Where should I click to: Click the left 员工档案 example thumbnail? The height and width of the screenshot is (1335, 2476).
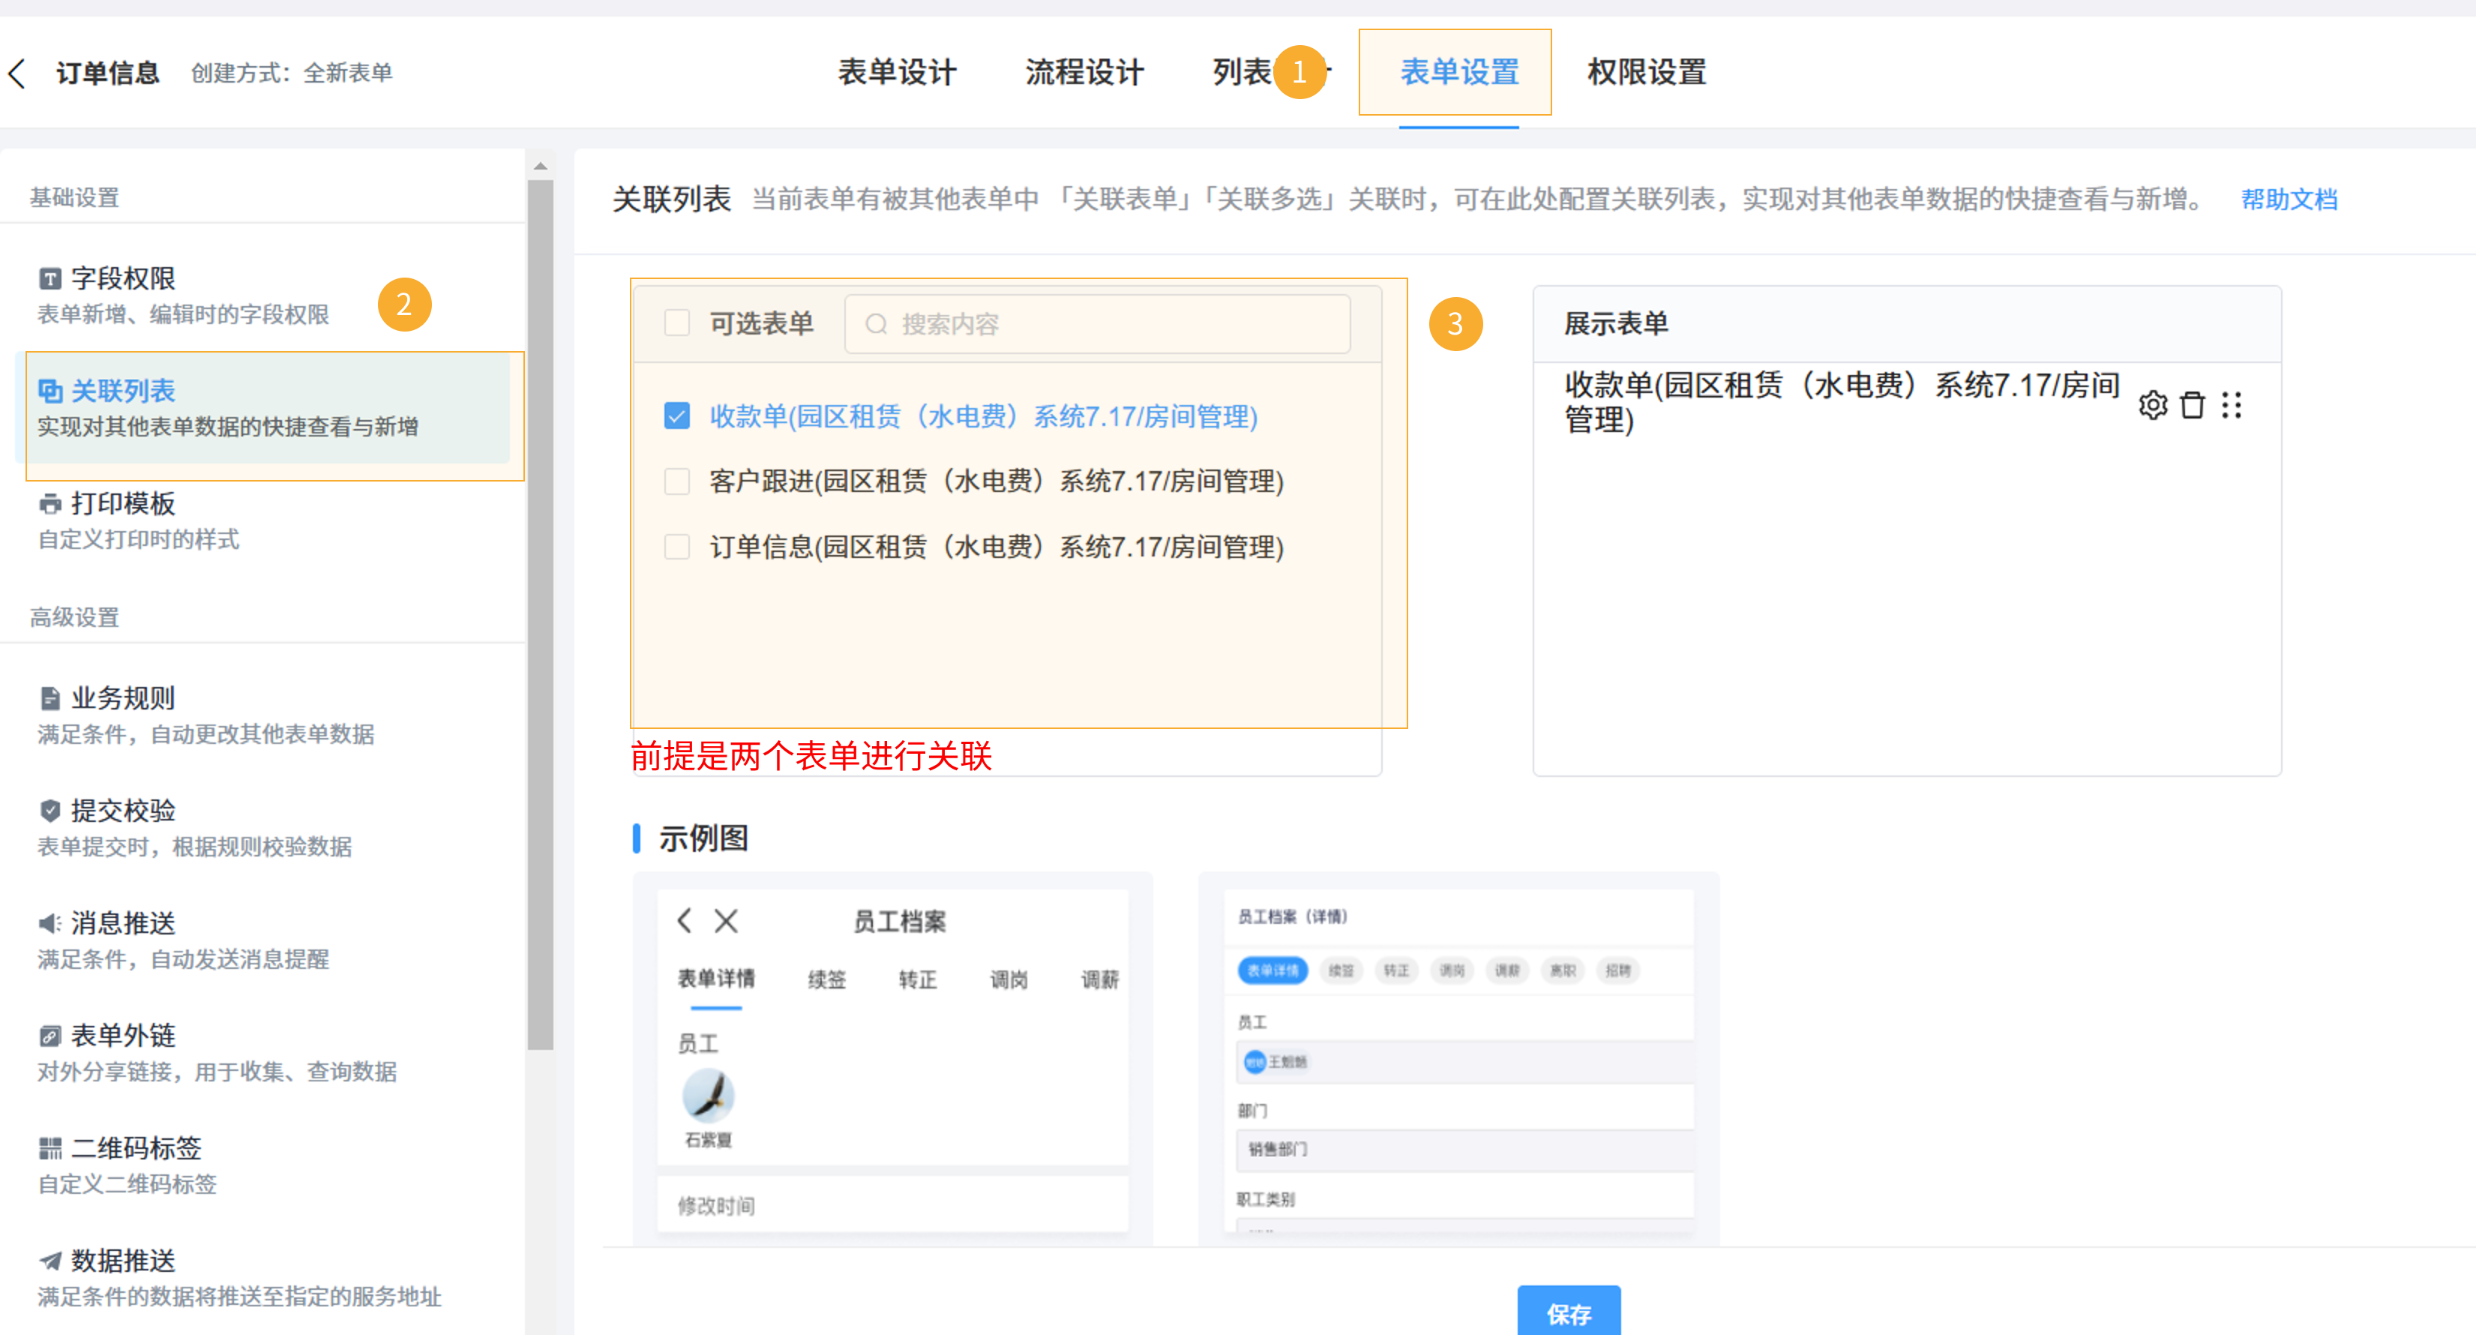pyautogui.click(x=892, y=1060)
